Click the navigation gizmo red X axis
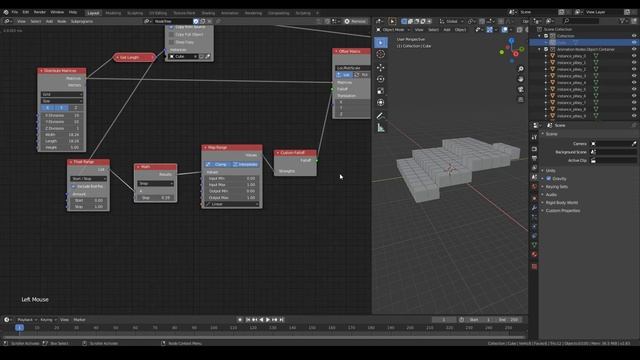The width and height of the screenshot is (640, 360). pos(516,54)
